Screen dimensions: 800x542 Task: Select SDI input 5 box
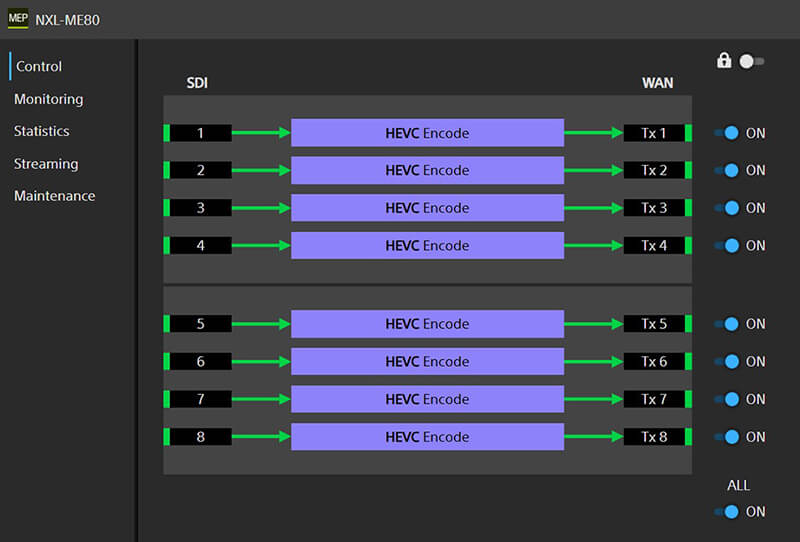click(200, 324)
